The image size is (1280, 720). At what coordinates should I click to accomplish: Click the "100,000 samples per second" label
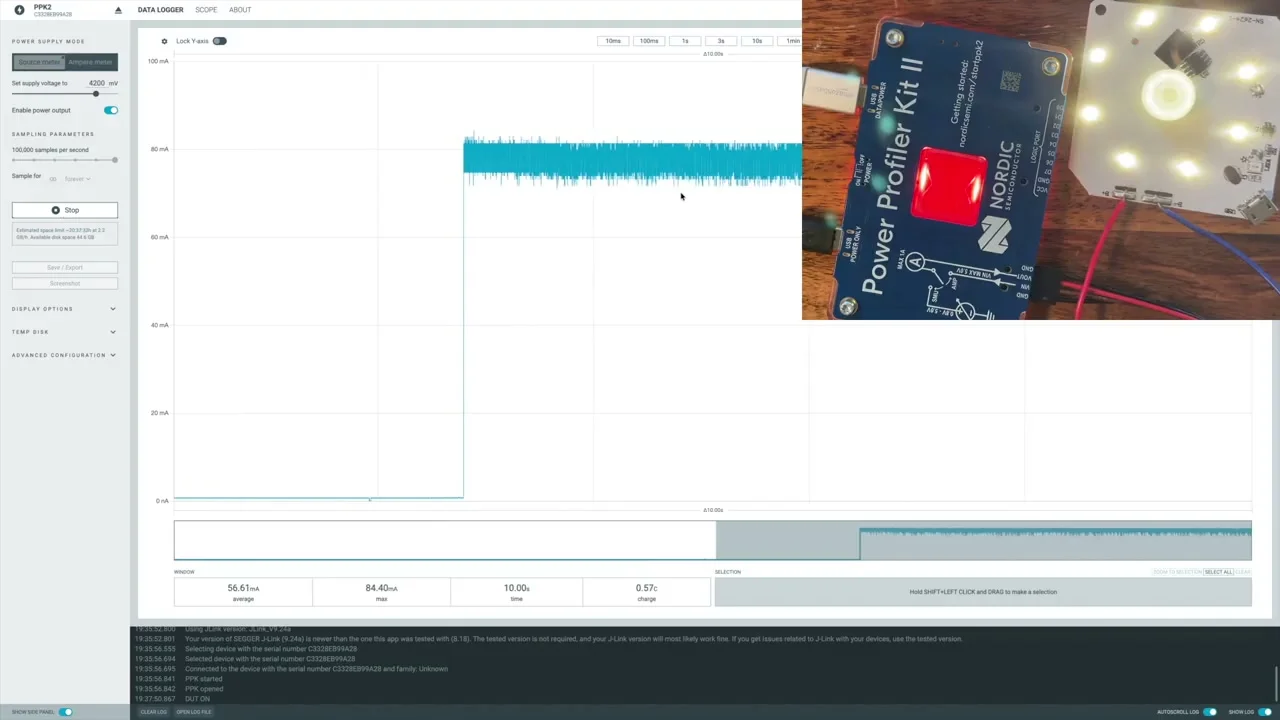point(50,150)
